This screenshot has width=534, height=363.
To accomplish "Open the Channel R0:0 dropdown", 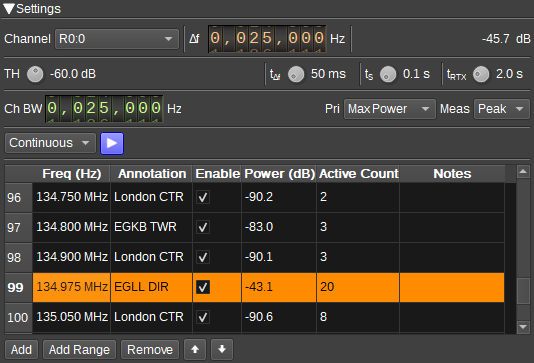I will click(117, 39).
